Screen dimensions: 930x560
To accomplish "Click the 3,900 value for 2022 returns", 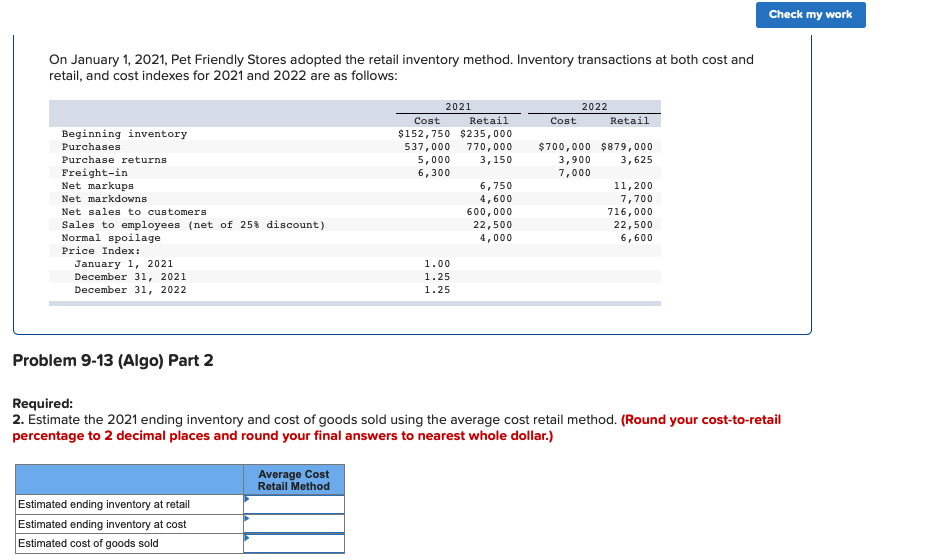I will 574,160.
